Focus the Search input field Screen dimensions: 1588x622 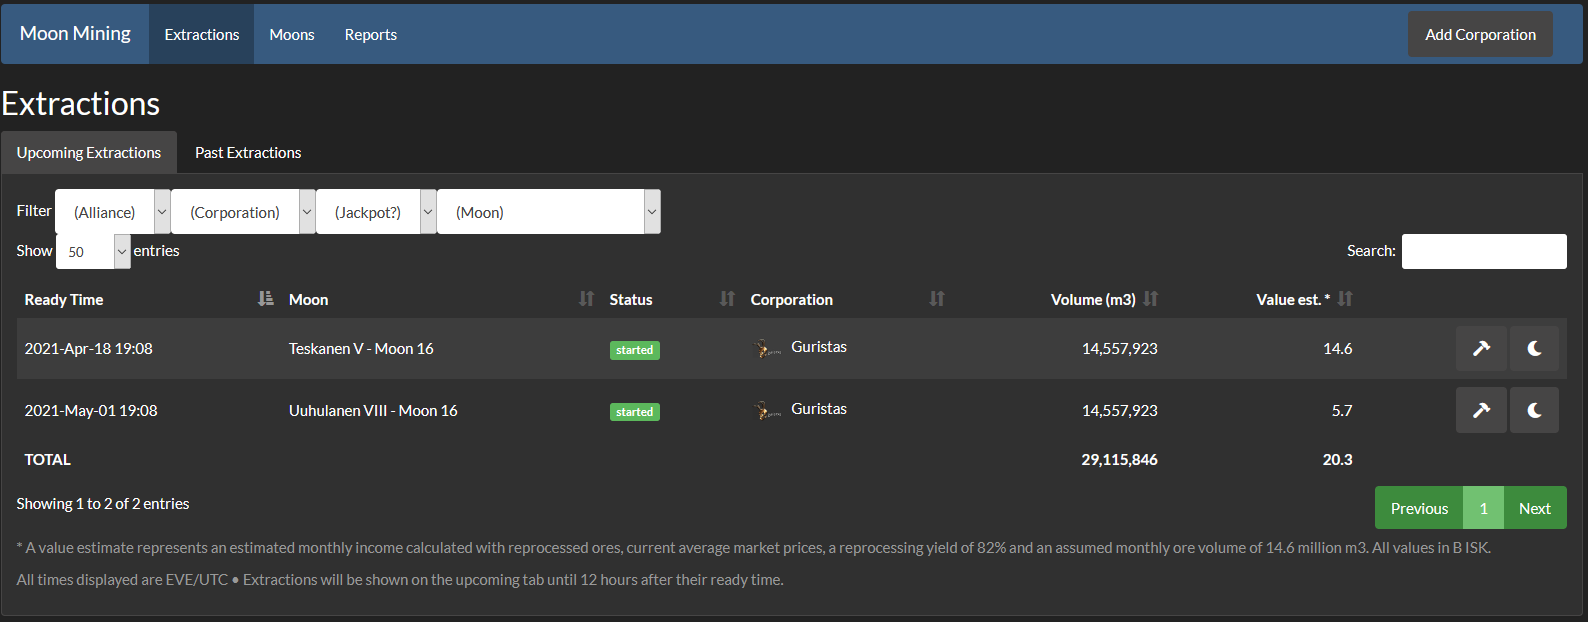[x=1483, y=252]
